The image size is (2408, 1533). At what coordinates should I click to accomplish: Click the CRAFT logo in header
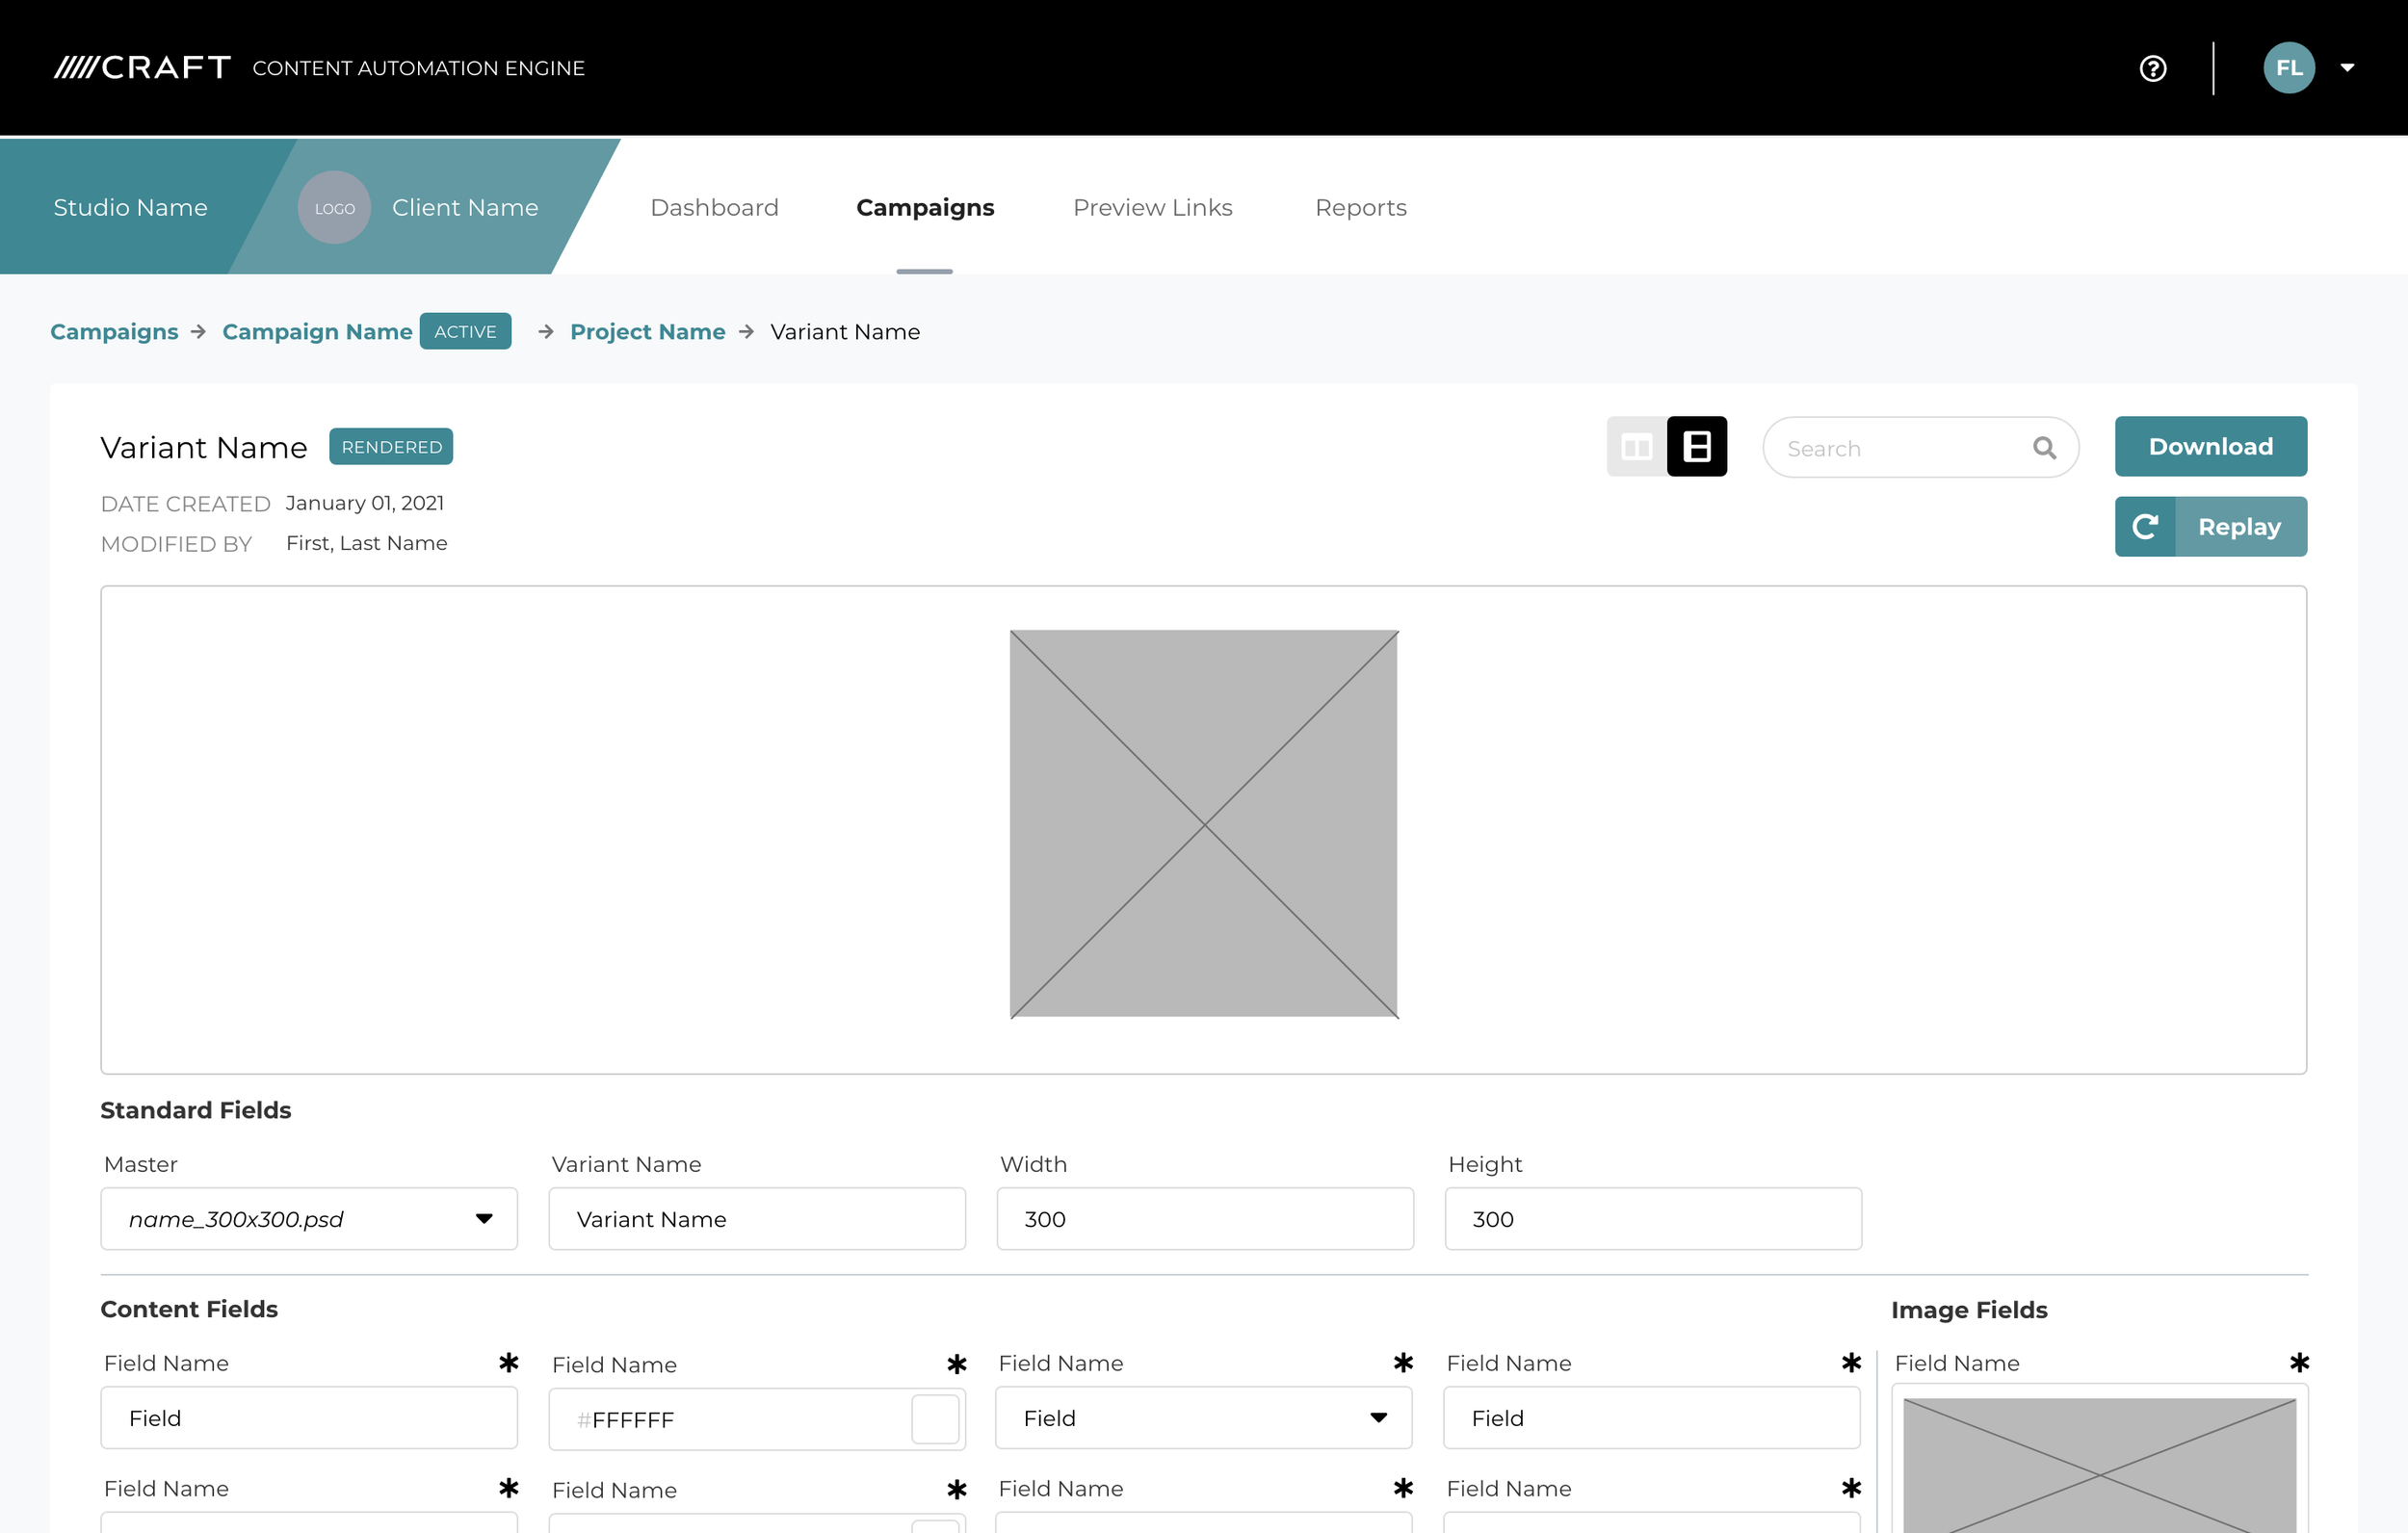[x=142, y=68]
